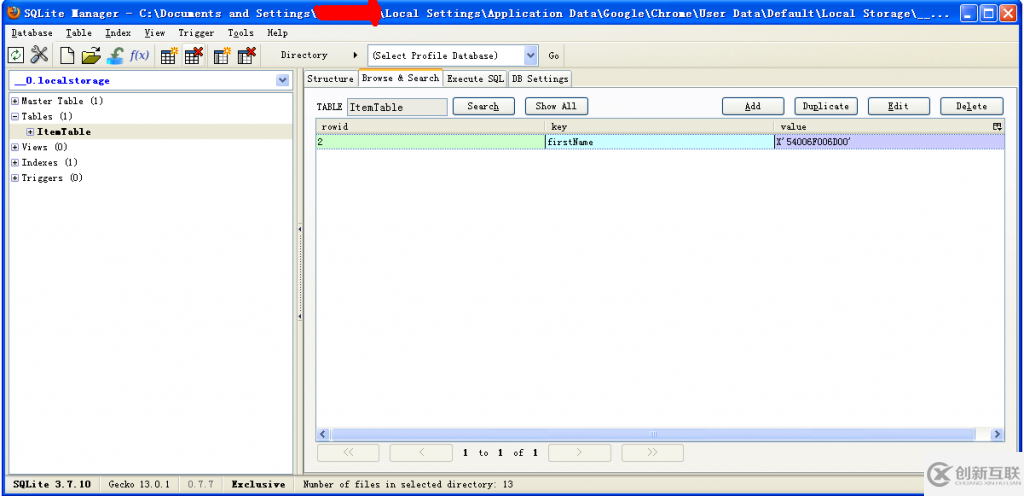Click the Search button

tap(483, 106)
